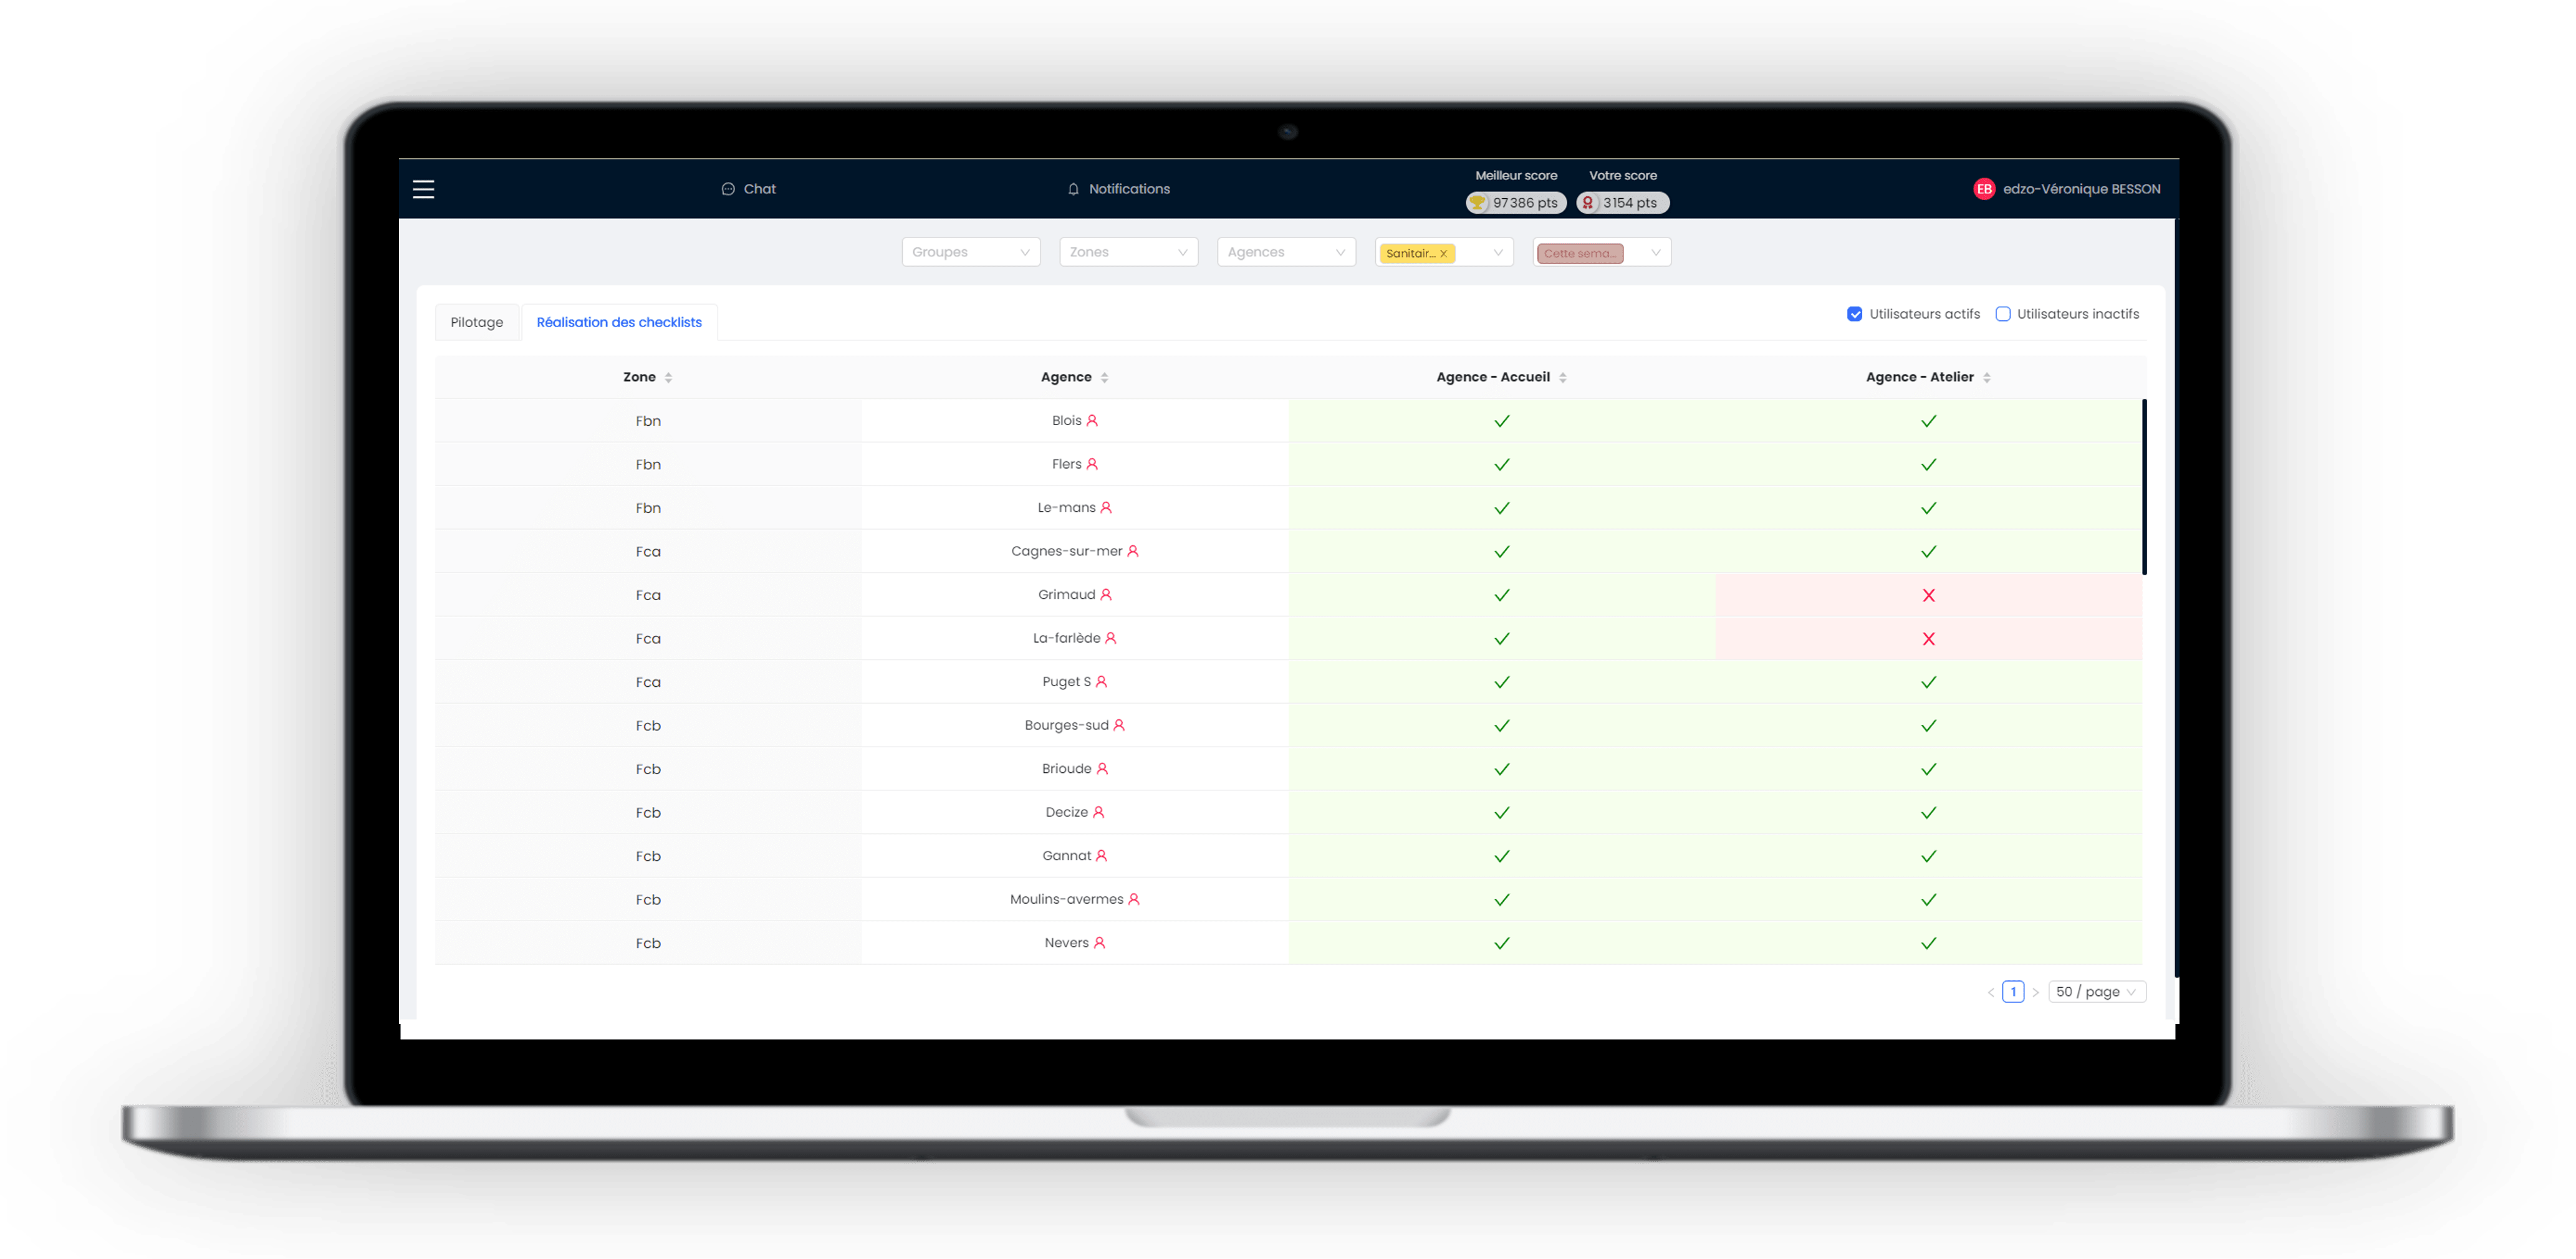Image resolution: width=2576 pixels, height=1259 pixels.
Task: Click user icon next to Le-mans
Action: [1106, 508]
